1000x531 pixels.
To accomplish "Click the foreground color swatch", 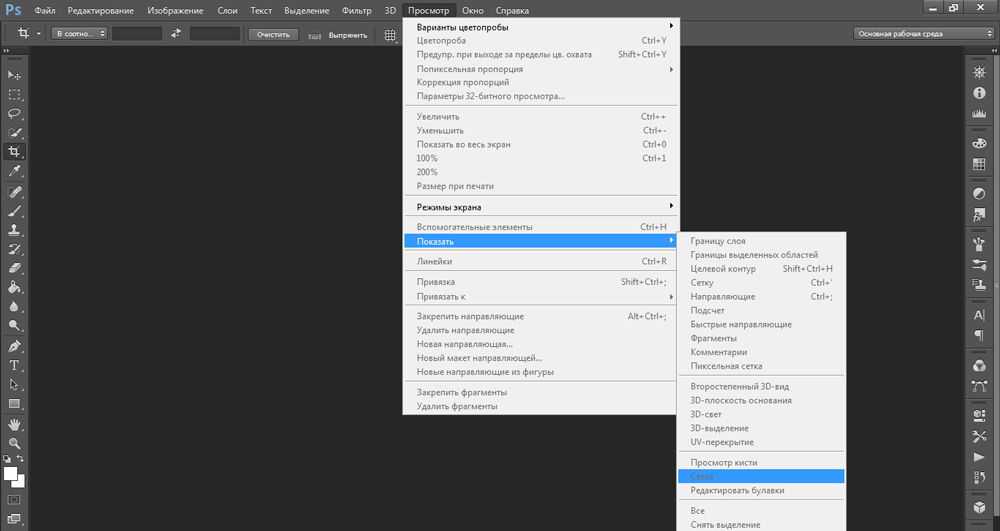I will 11,473.
